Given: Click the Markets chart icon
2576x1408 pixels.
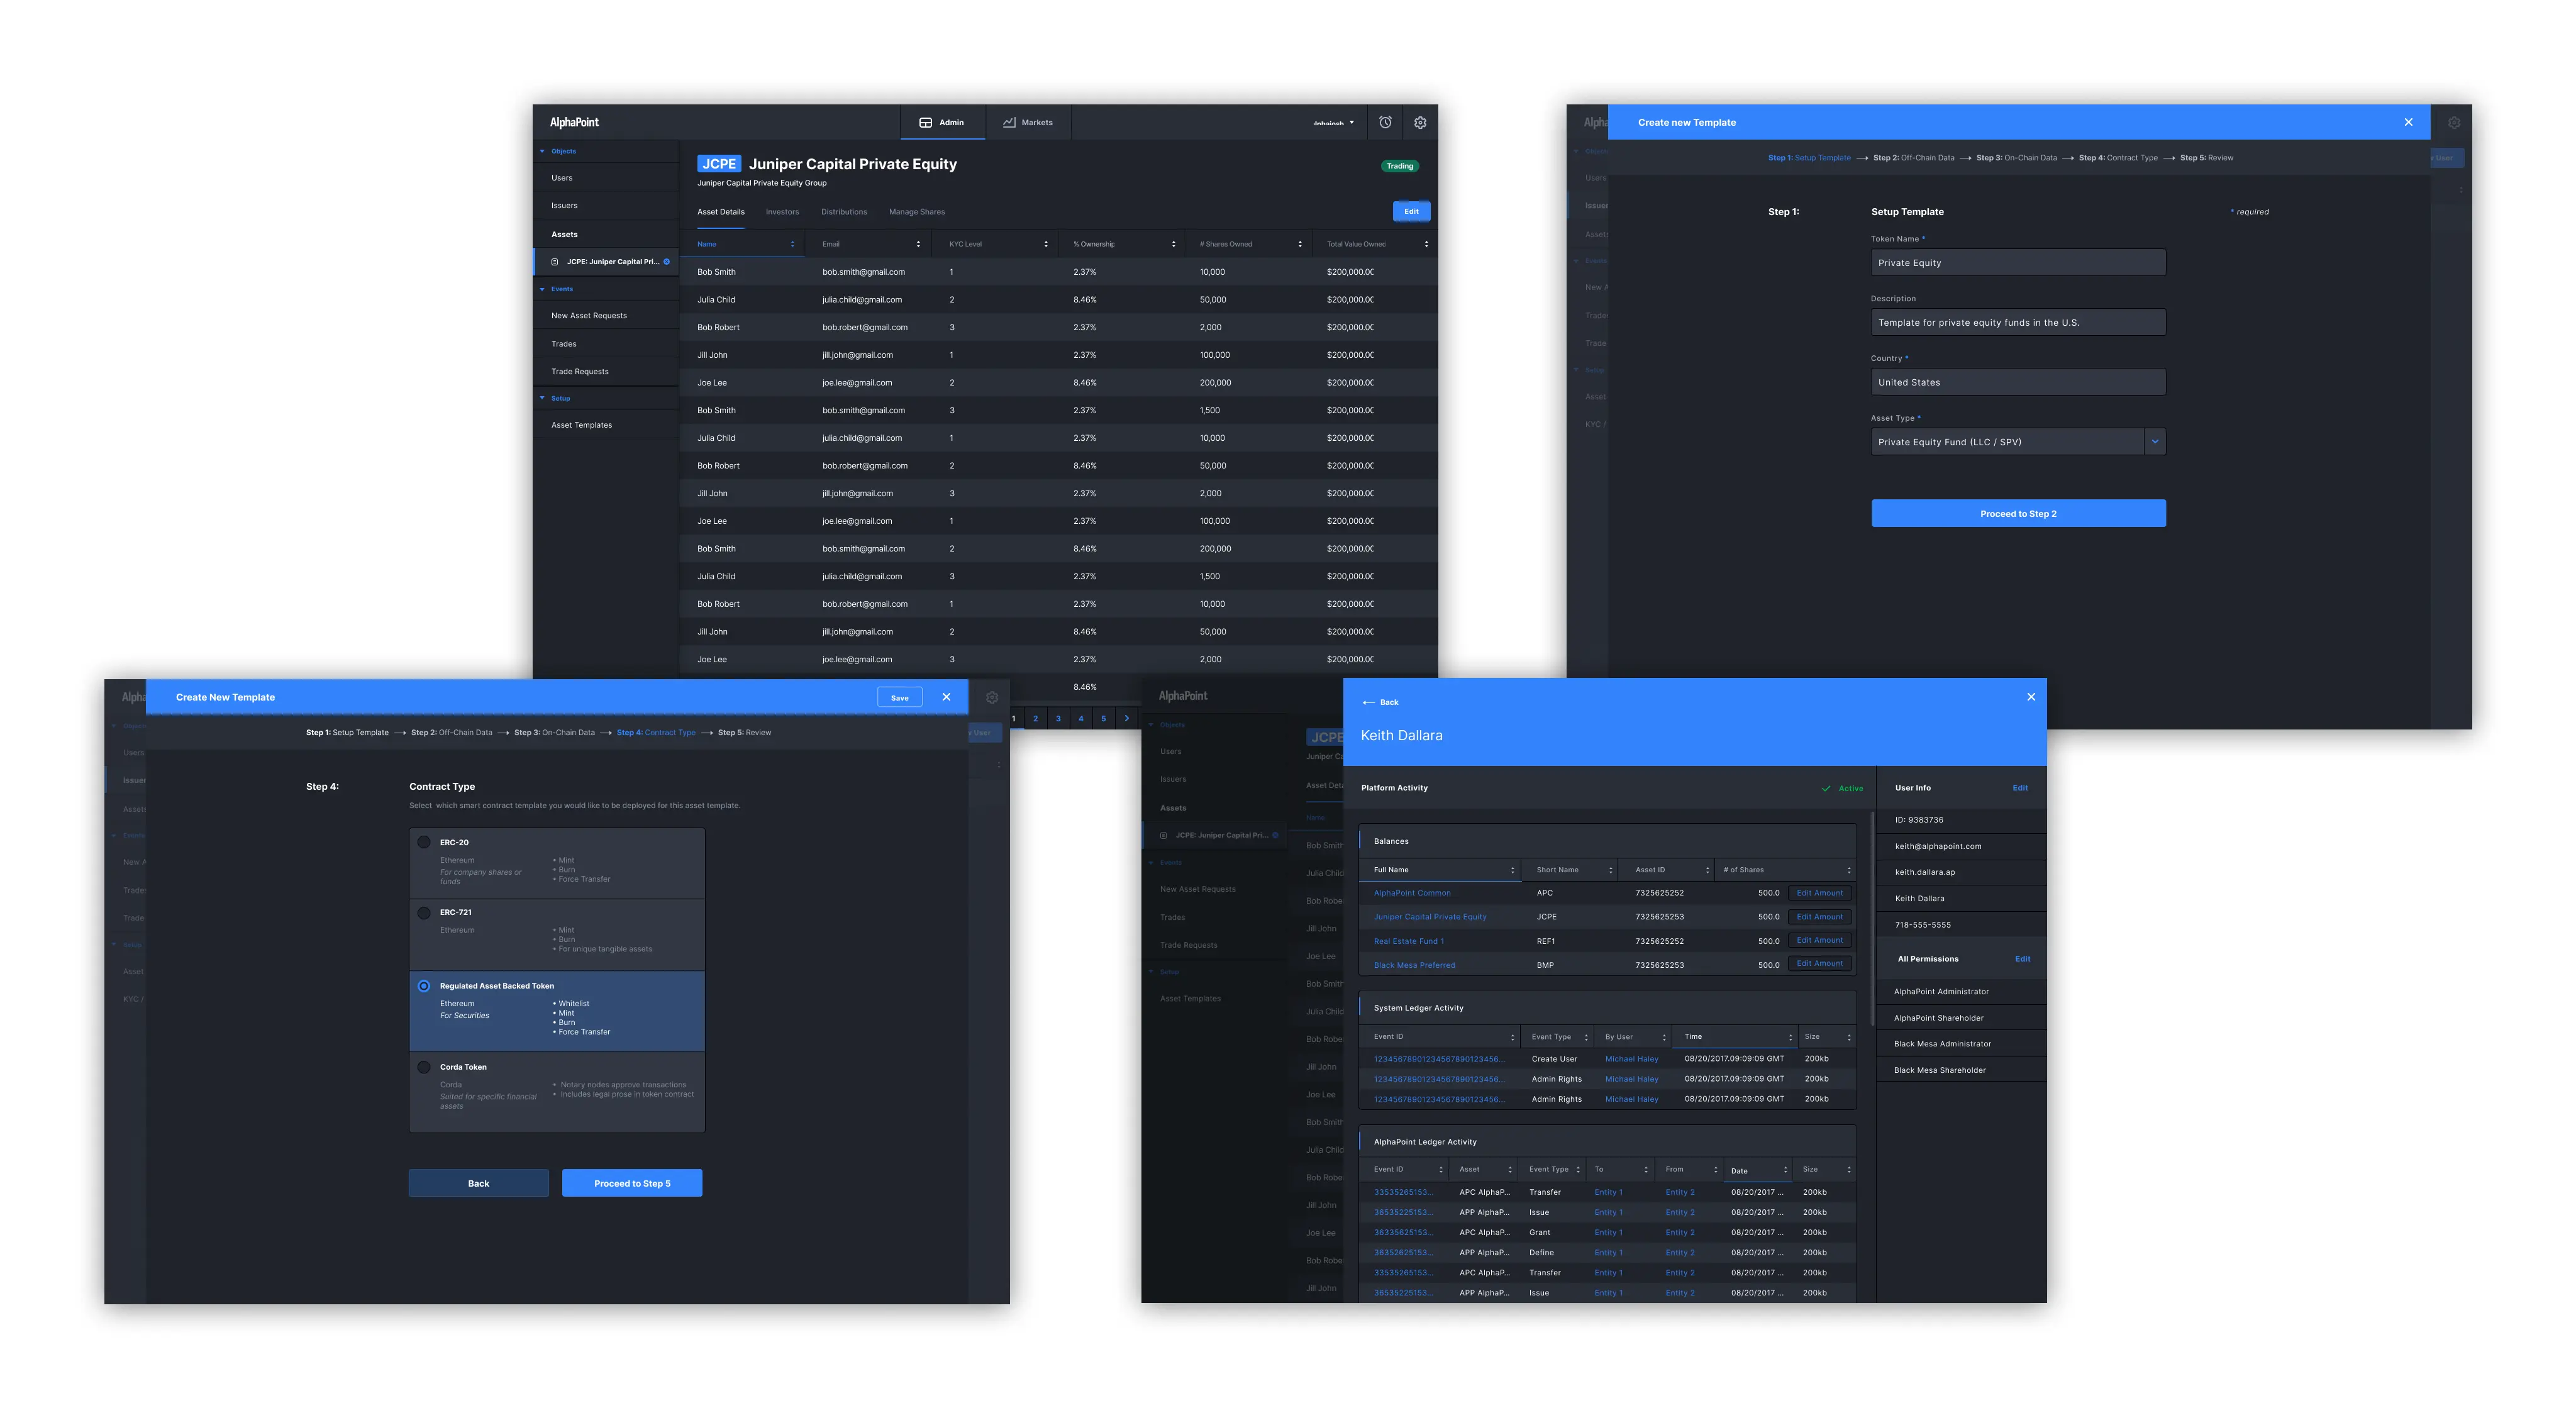Looking at the screenshot, I should point(1009,122).
